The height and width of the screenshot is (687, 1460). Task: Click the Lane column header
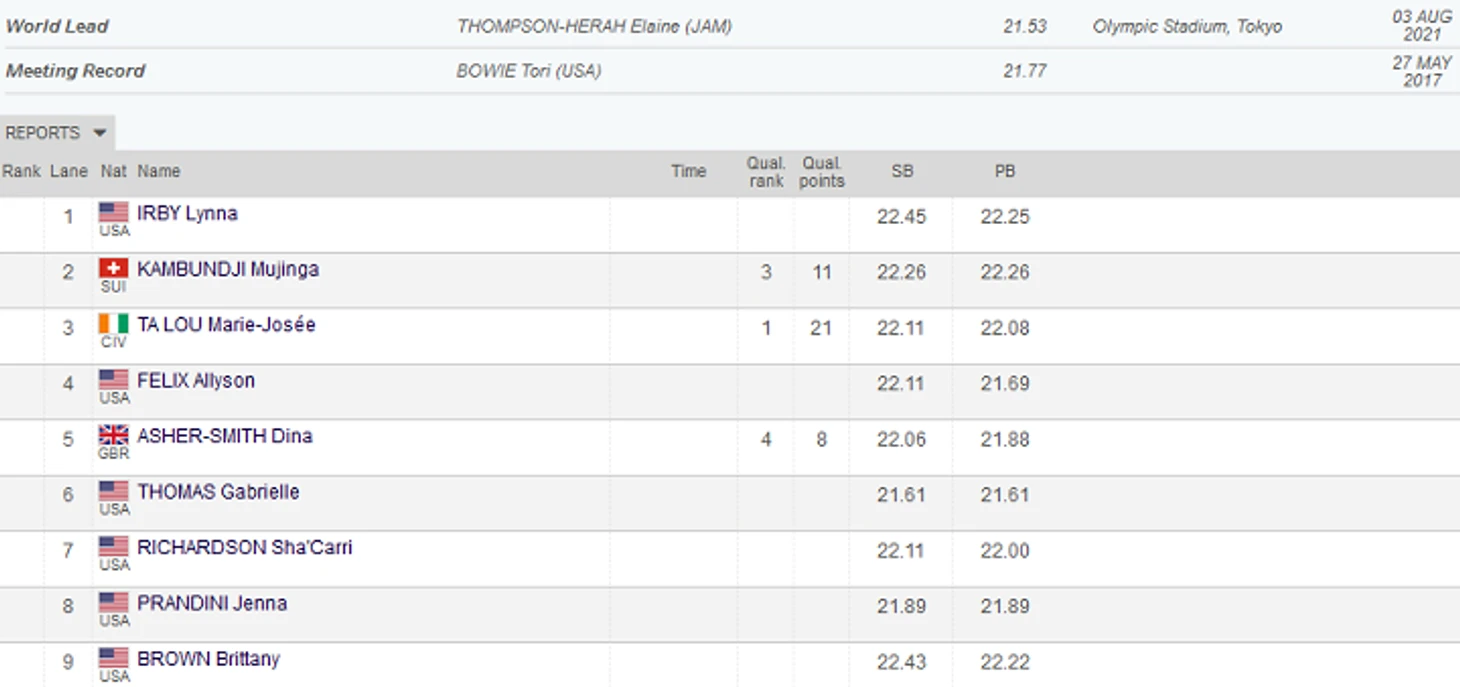click(69, 171)
